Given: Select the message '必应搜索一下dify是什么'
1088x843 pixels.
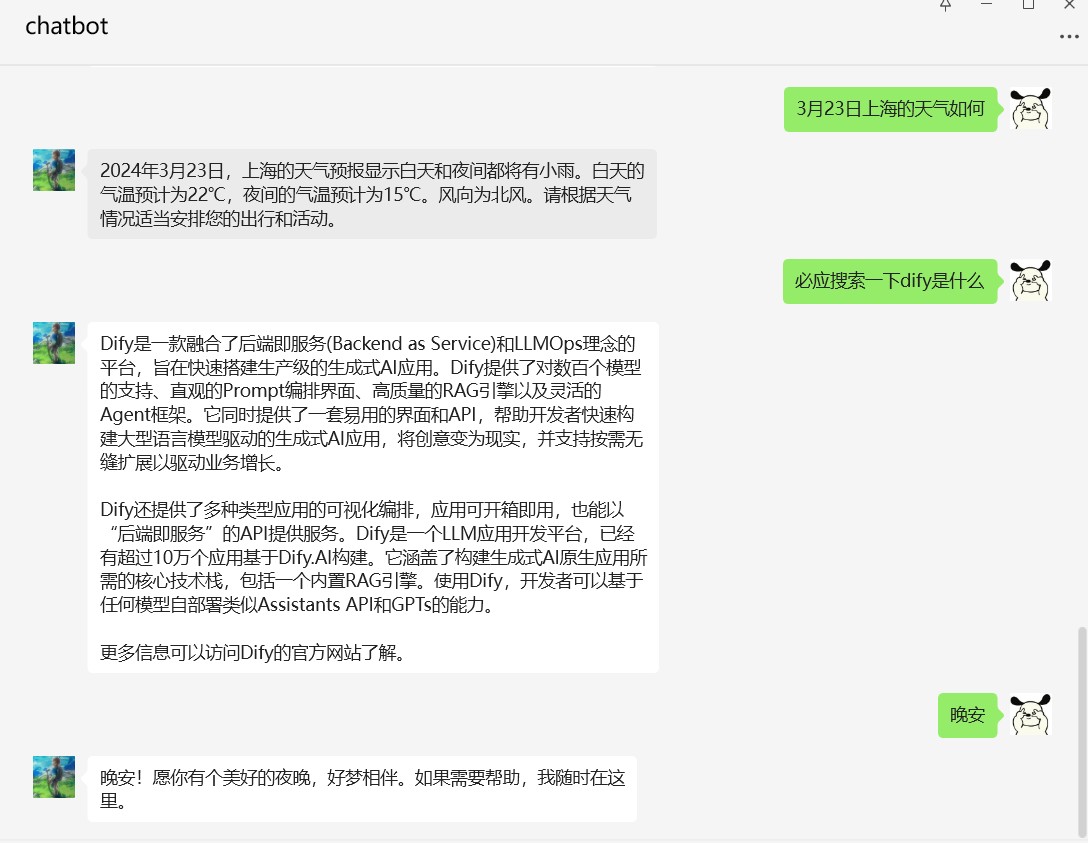Looking at the screenshot, I should 889,282.
